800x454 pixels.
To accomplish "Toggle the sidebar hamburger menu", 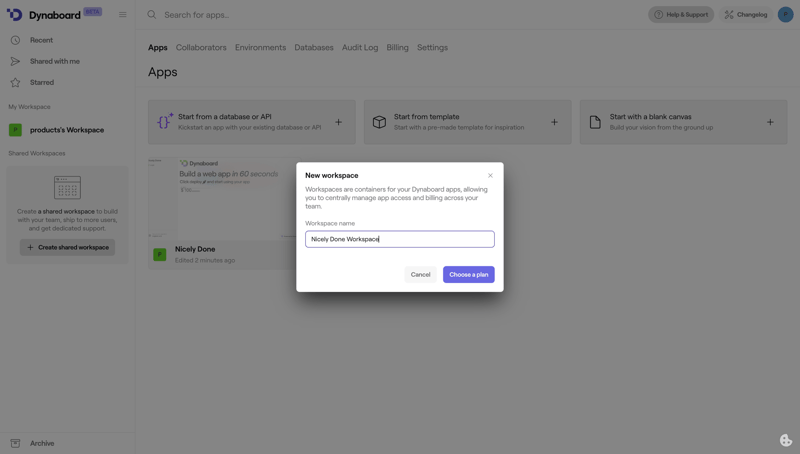I will pos(122,15).
